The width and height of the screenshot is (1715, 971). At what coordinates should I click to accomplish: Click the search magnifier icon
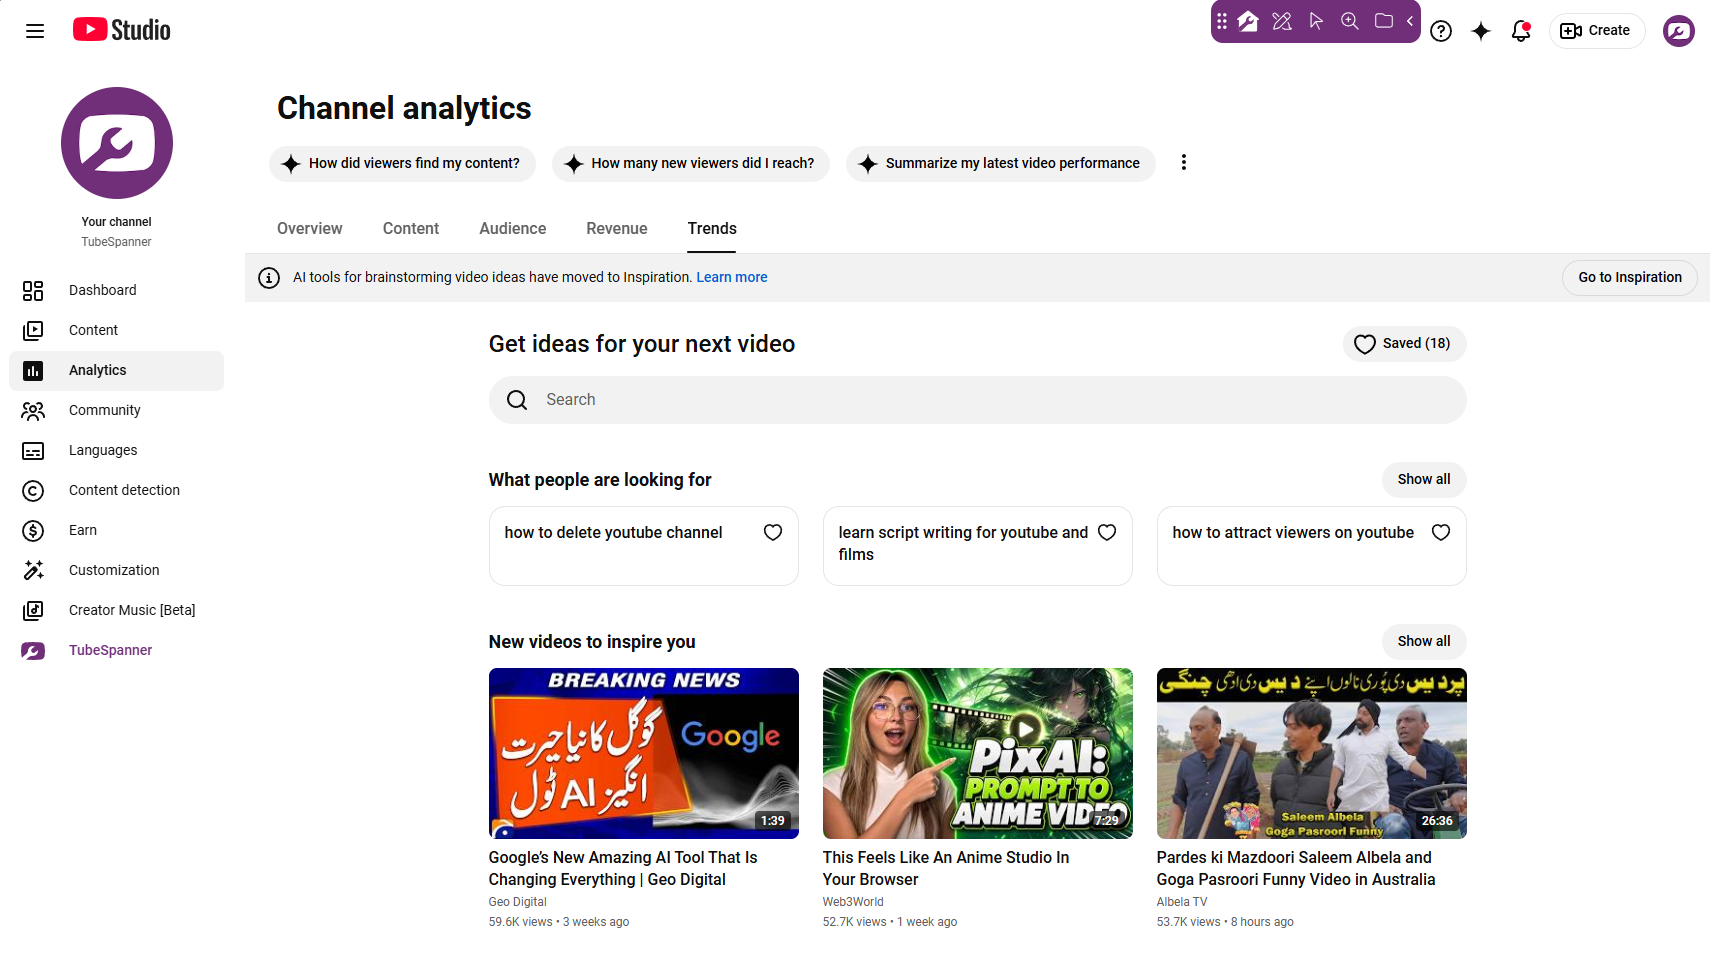point(517,400)
